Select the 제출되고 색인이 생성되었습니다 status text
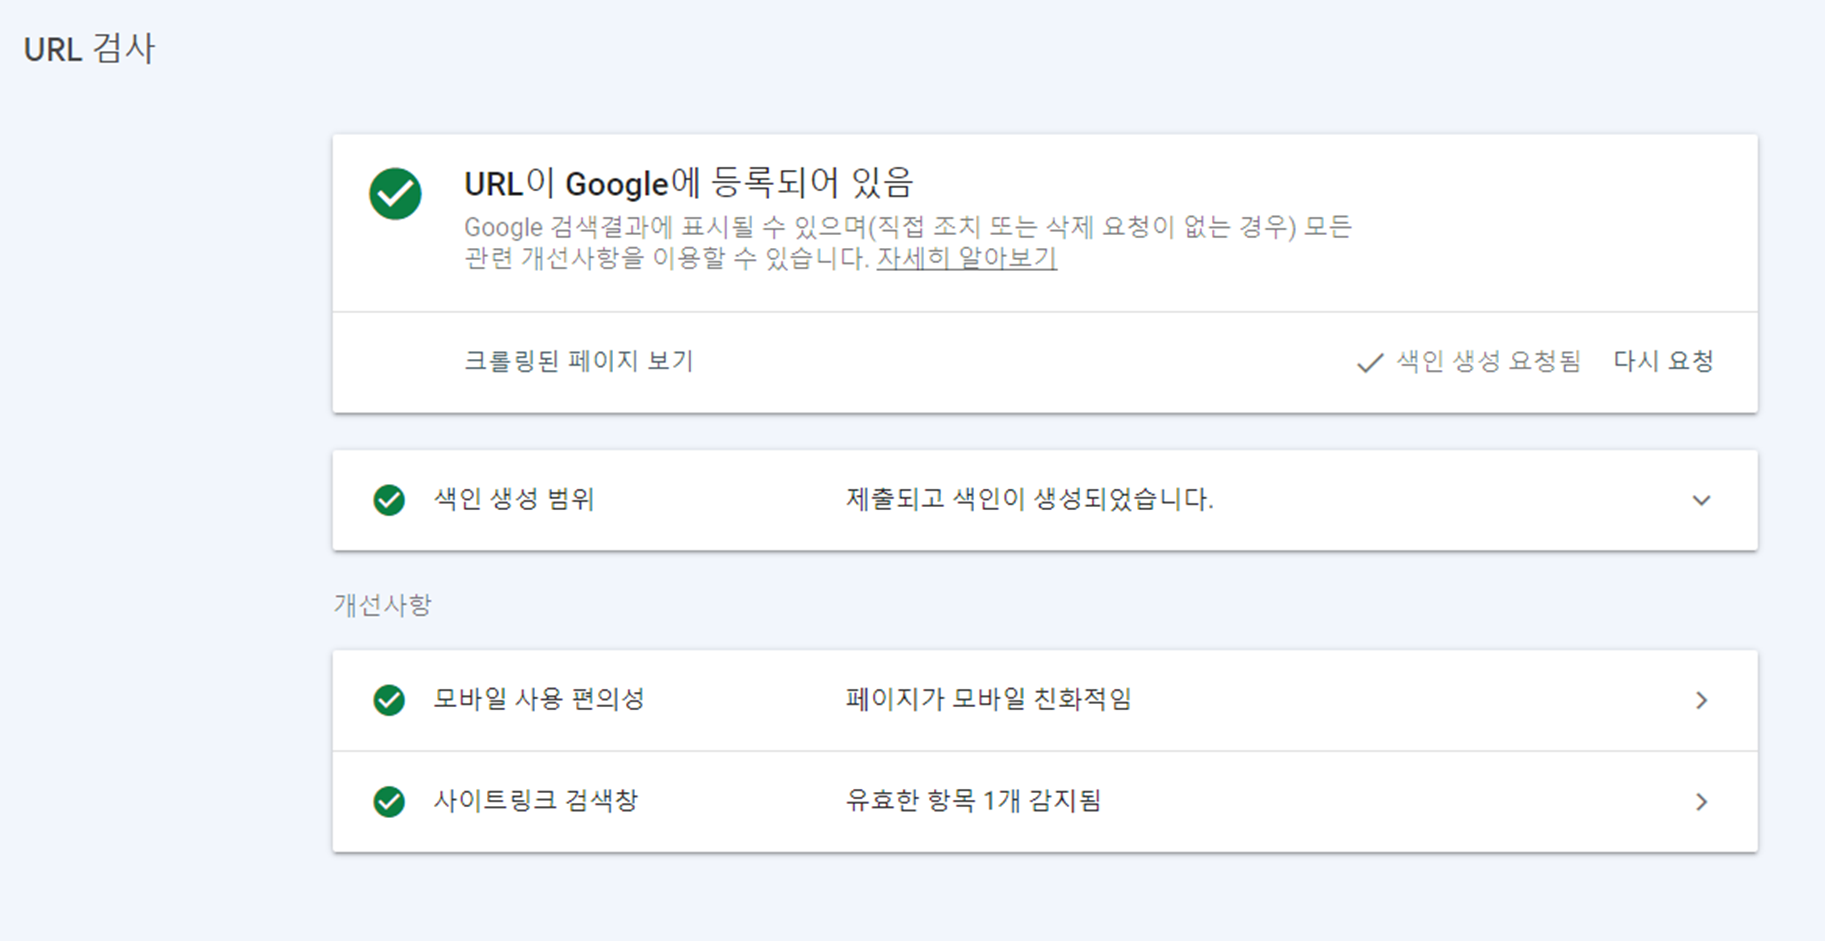 1028,500
